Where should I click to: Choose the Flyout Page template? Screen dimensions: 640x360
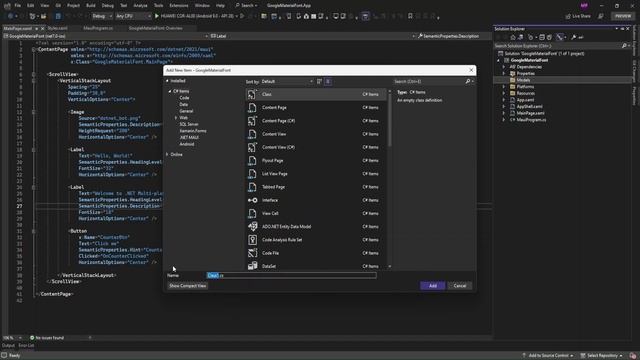point(316,160)
